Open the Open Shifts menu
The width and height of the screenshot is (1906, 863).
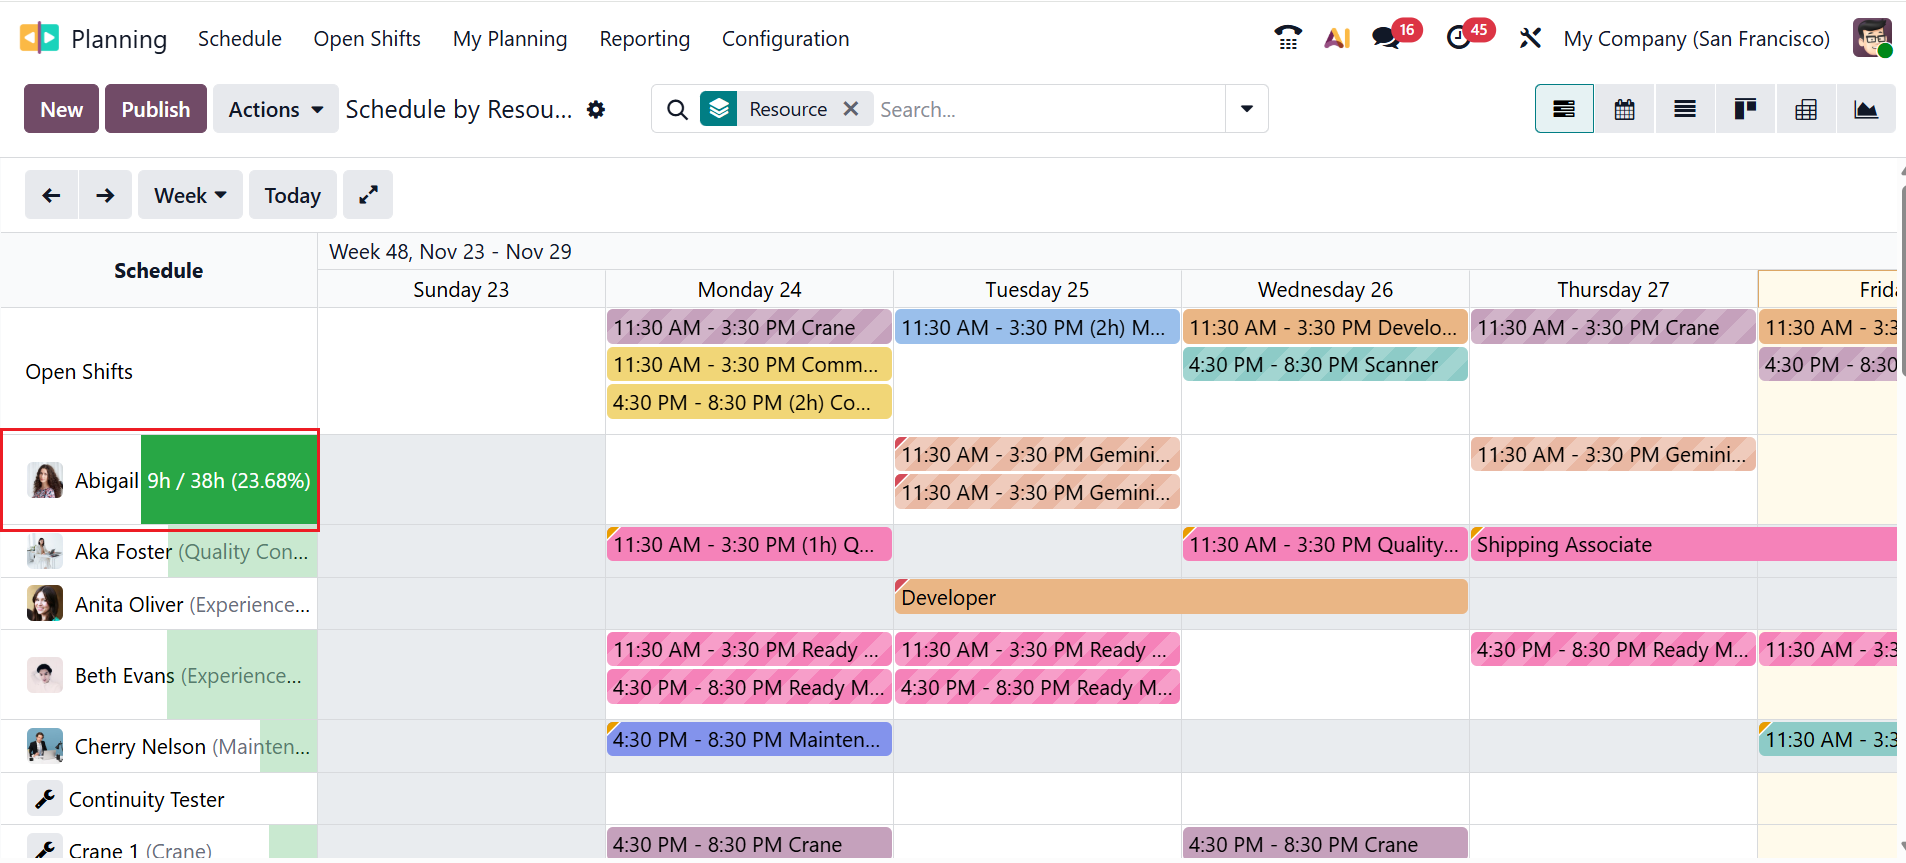pos(367,38)
